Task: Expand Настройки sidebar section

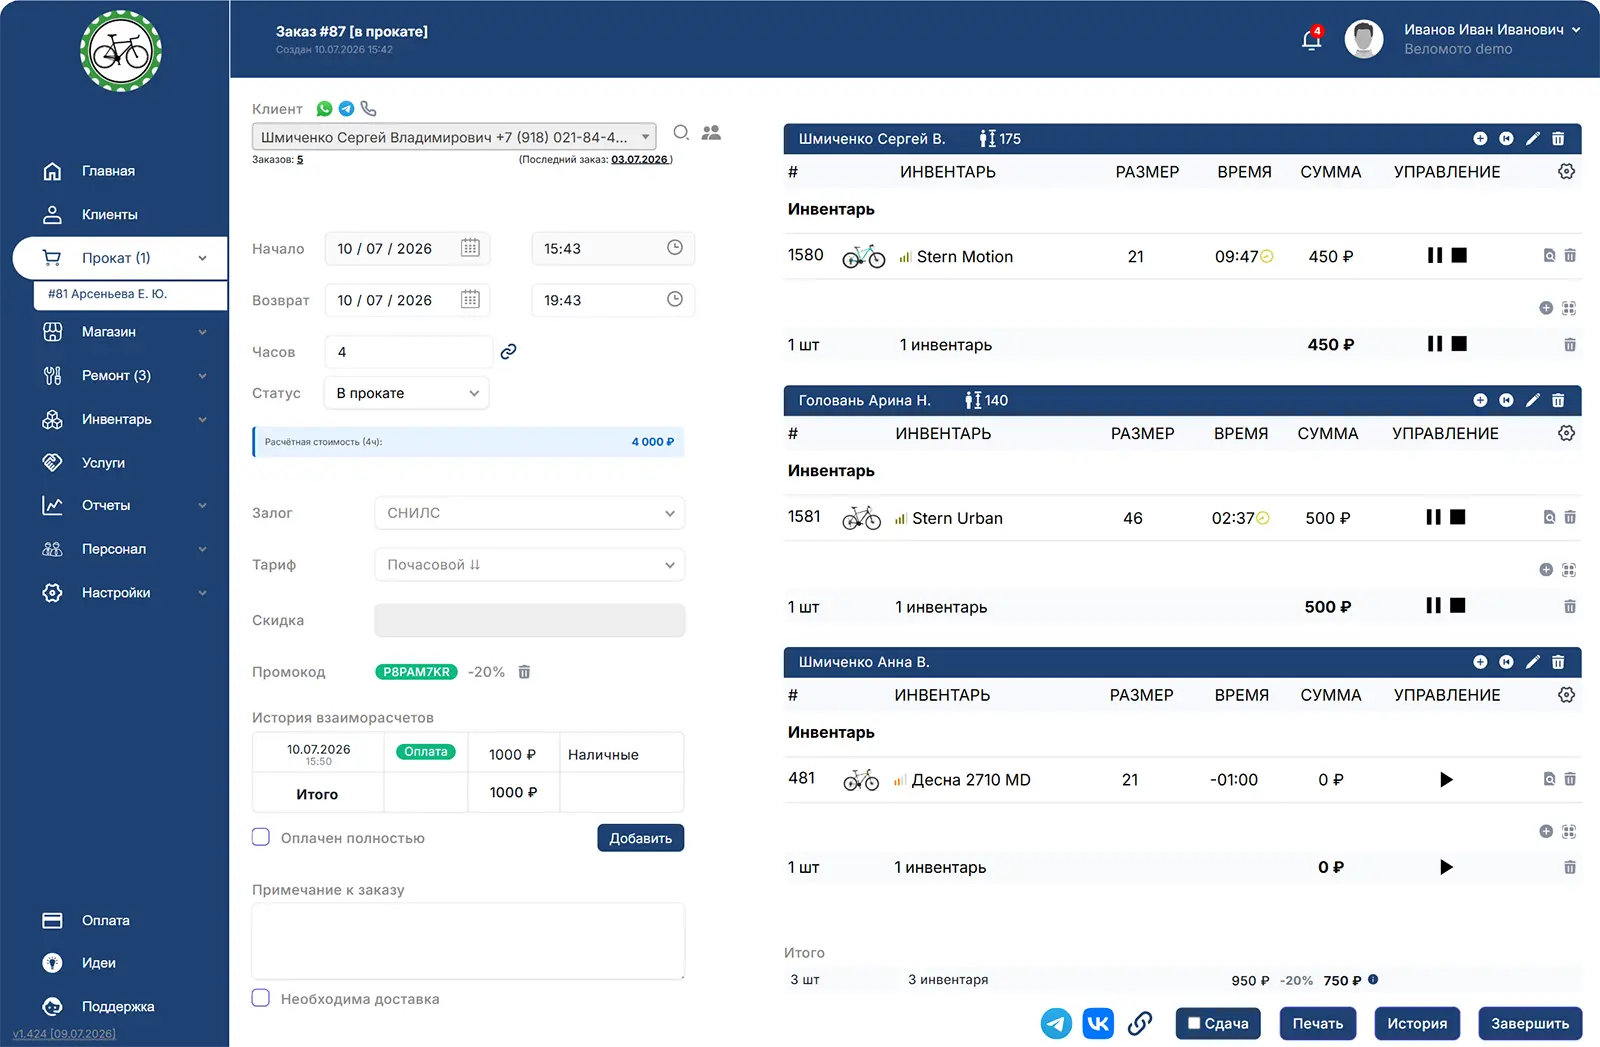Action: click(x=202, y=593)
